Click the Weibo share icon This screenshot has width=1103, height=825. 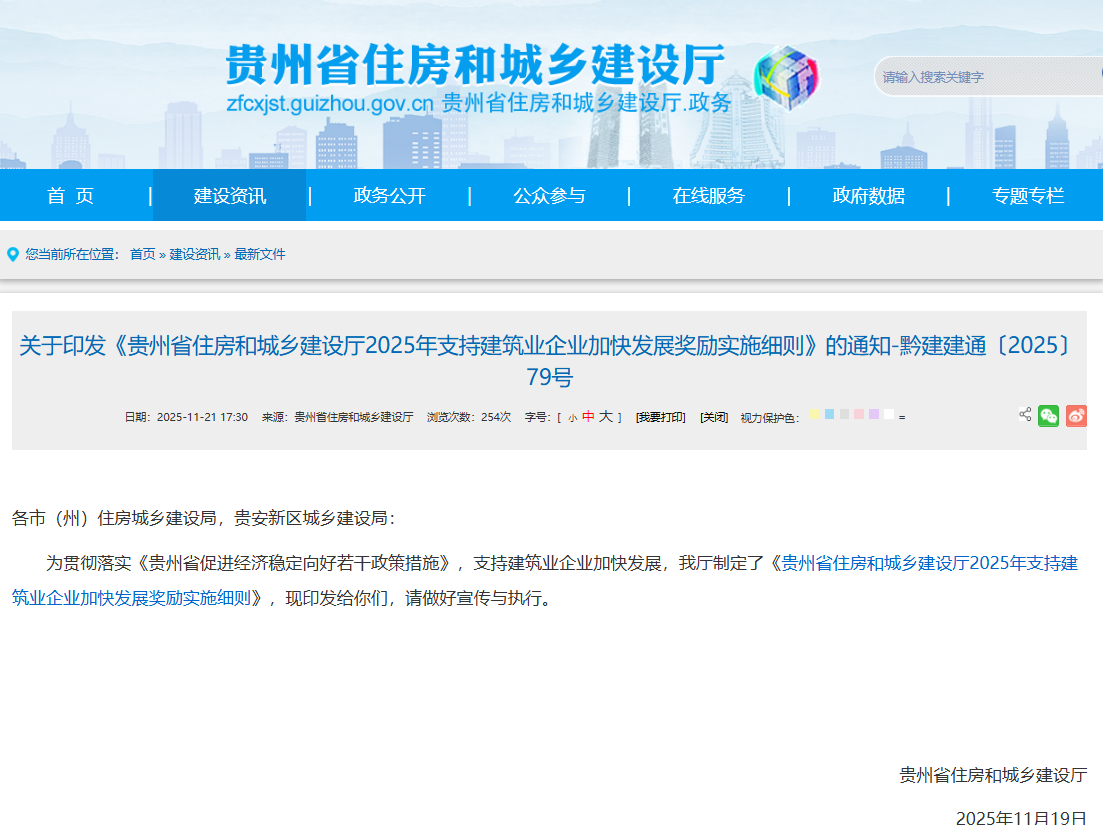point(1076,416)
